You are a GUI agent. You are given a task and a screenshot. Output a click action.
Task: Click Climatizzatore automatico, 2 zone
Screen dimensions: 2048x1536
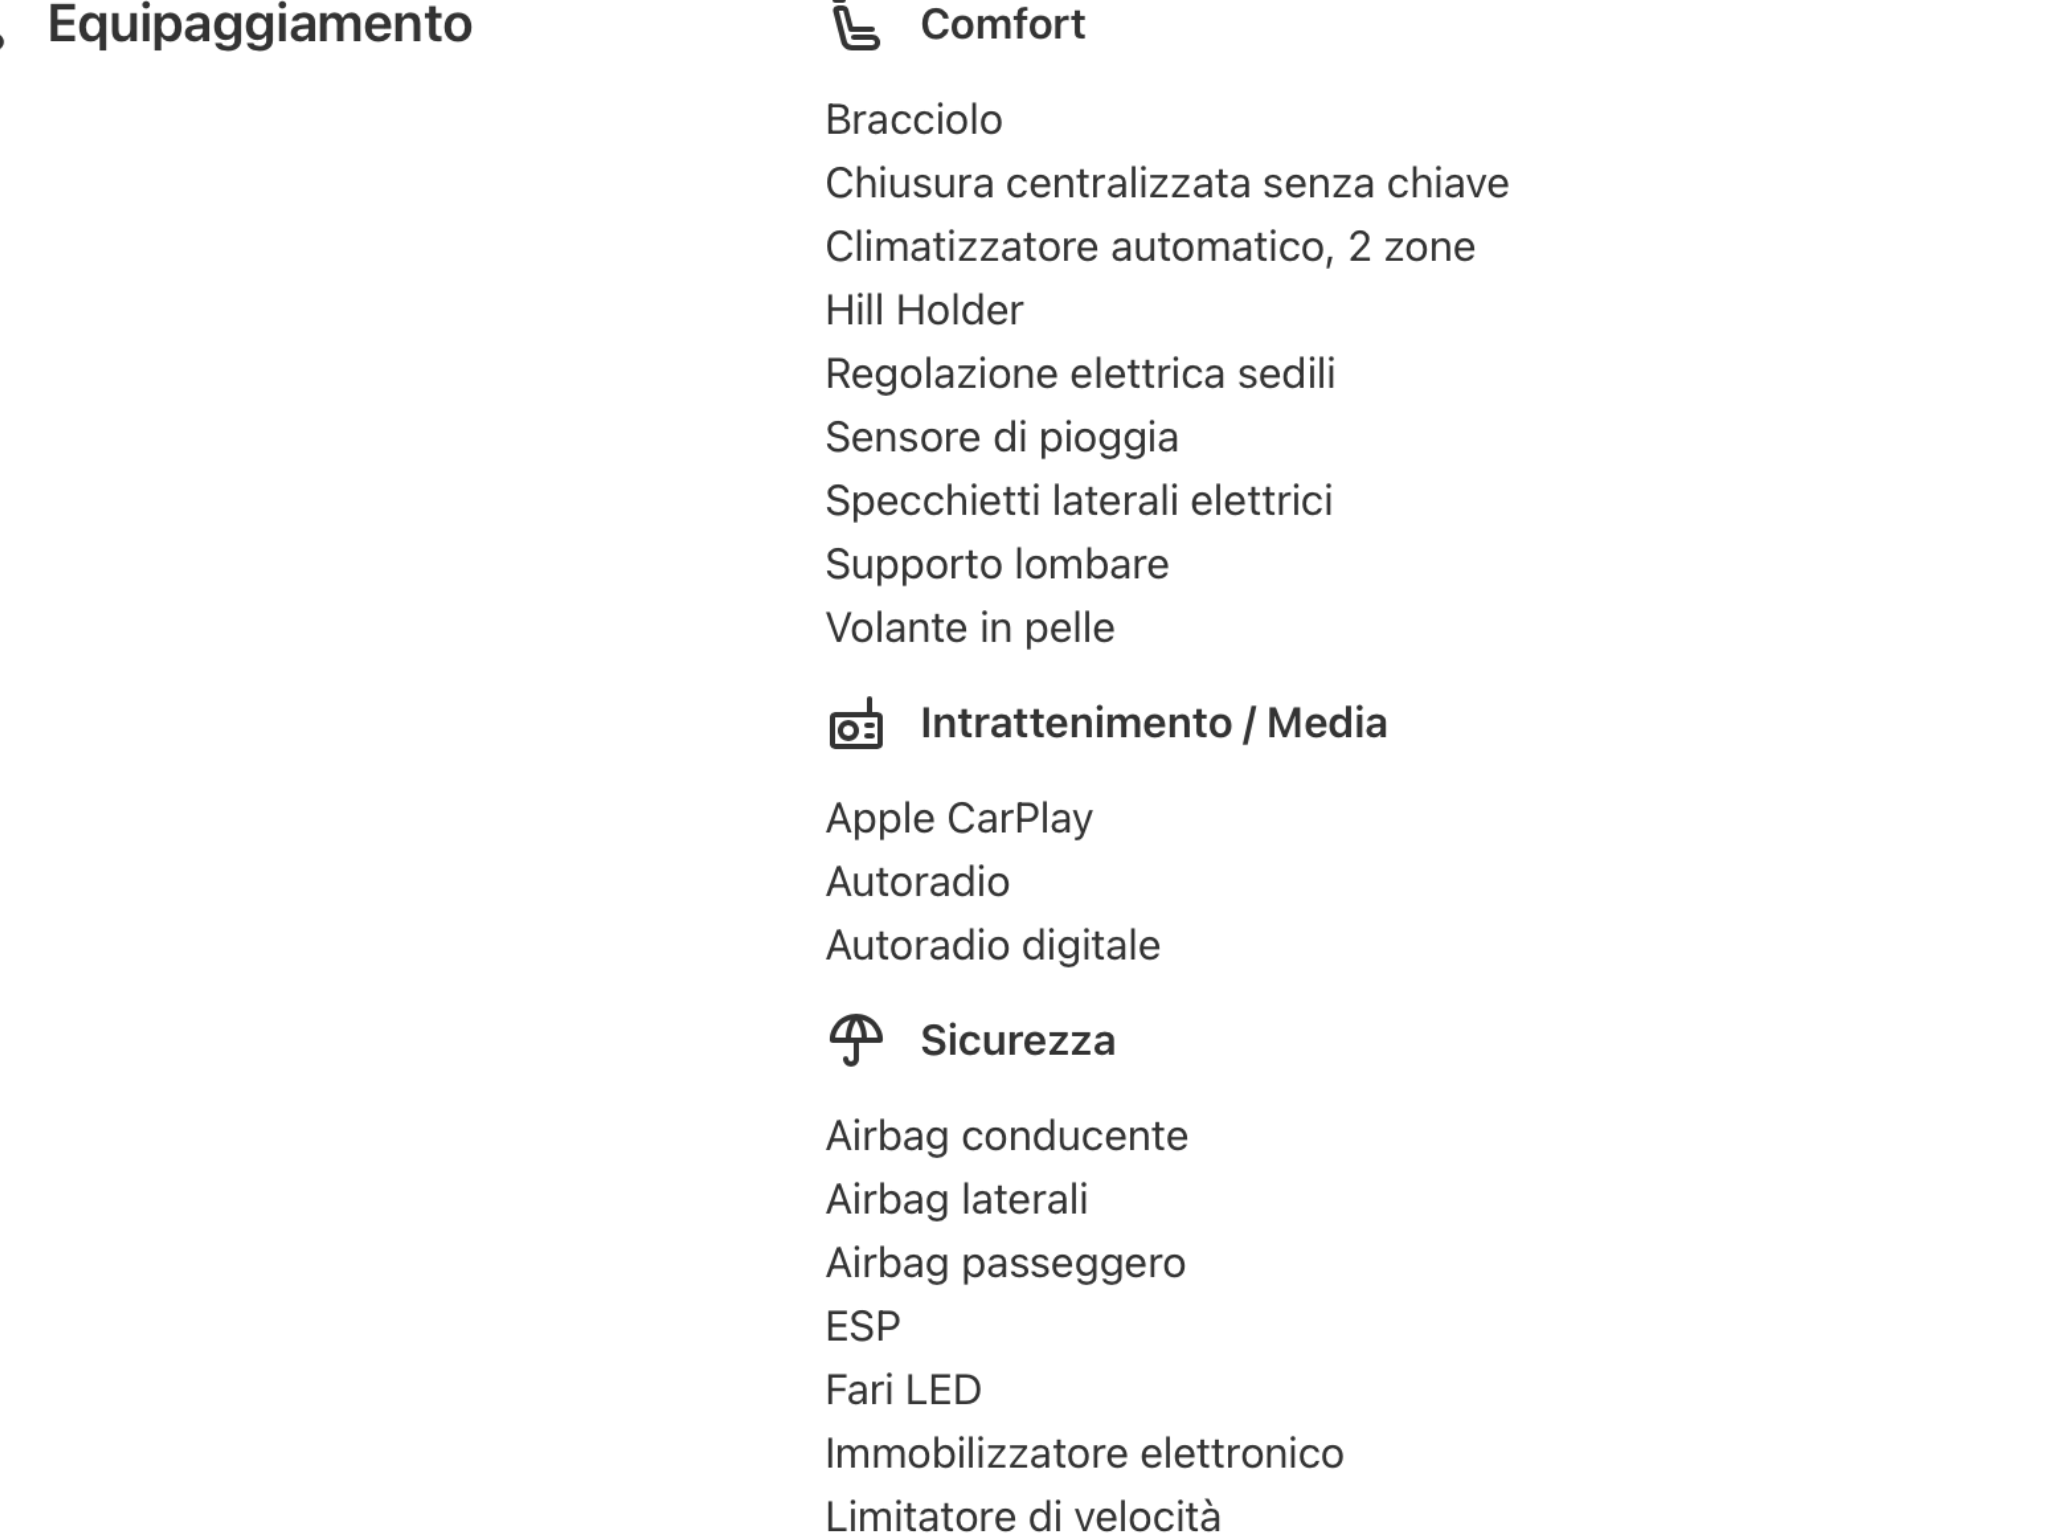[x=1149, y=247]
